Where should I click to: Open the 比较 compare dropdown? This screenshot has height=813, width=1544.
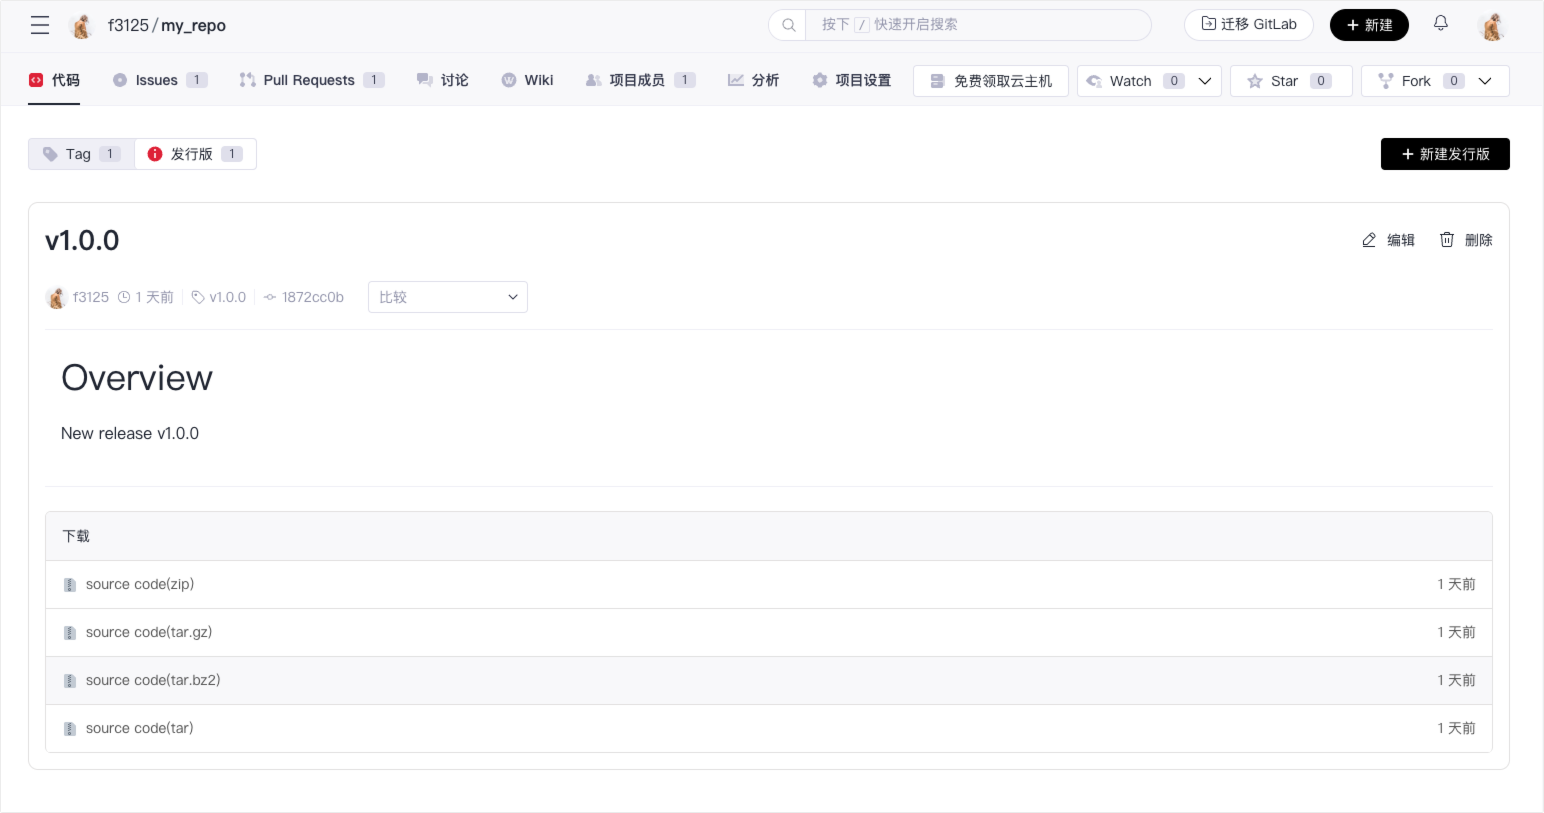pyautogui.click(x=447, y=297)
